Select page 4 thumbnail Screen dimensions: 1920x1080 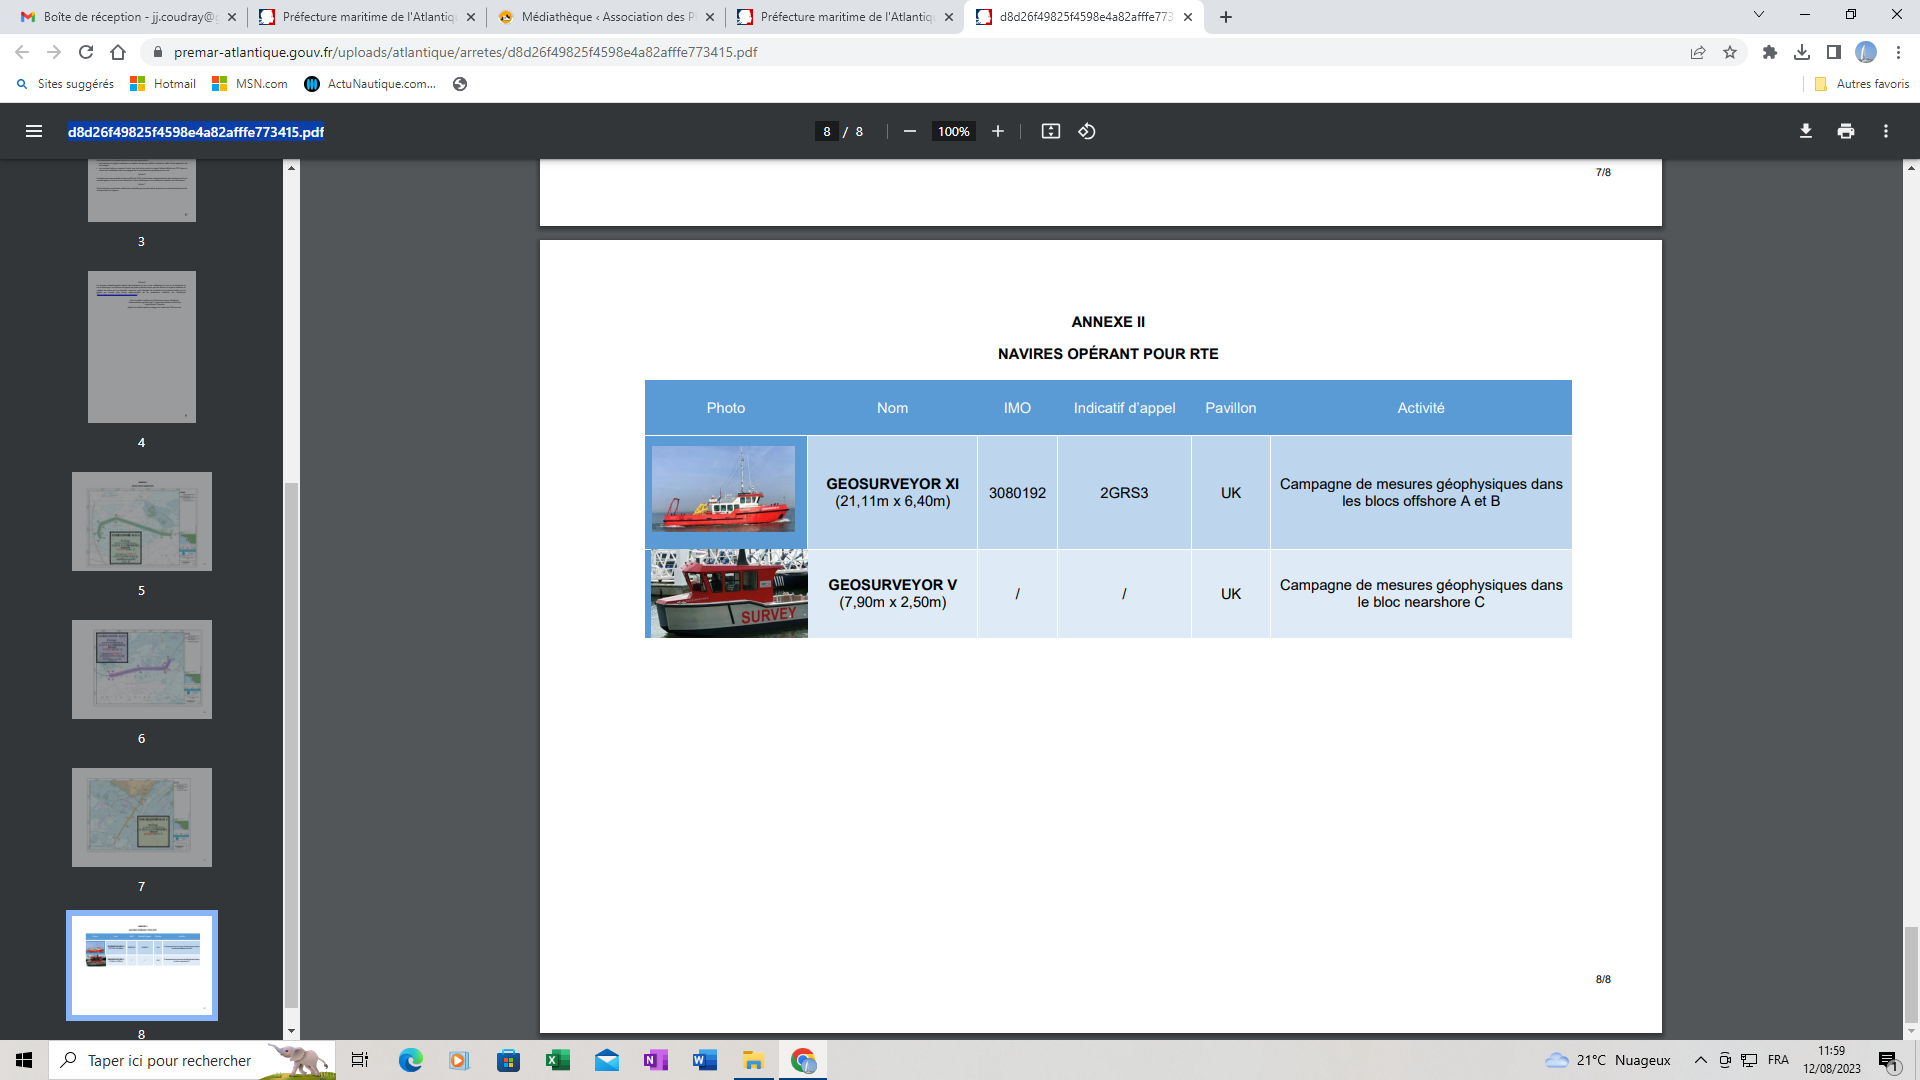click(x=142, y=347)
